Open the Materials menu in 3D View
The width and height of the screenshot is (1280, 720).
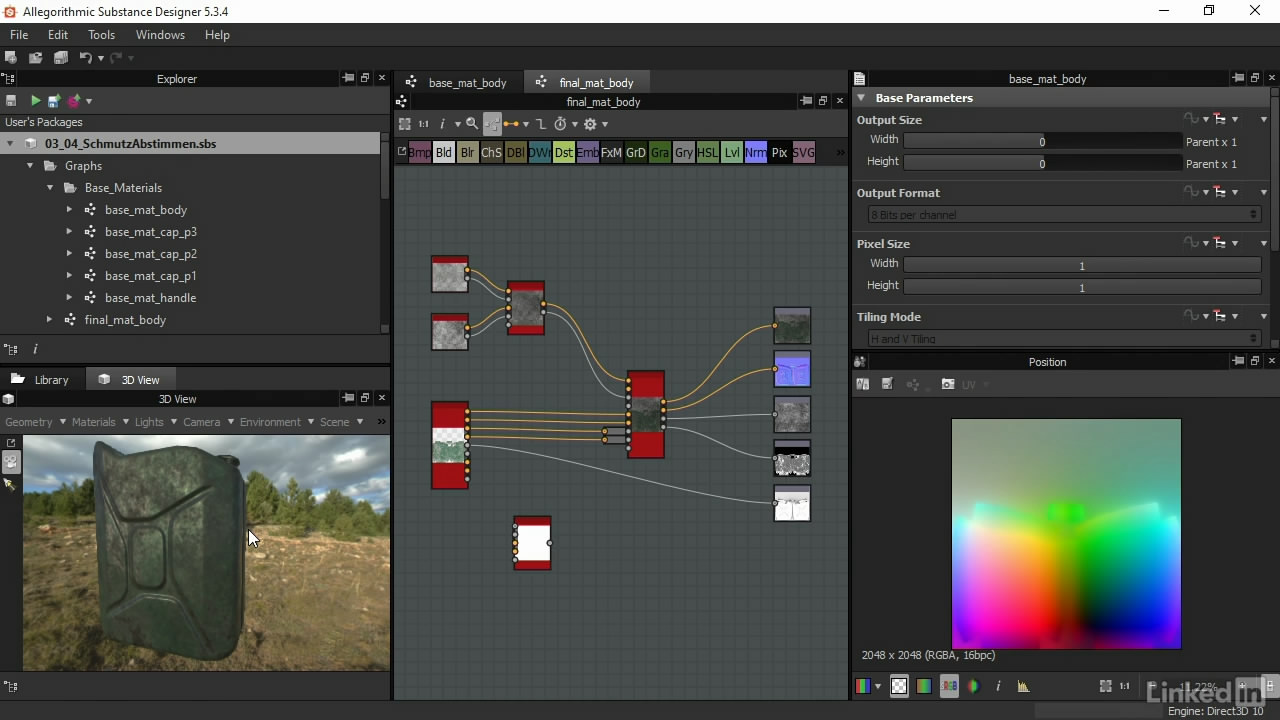click(x=100, y=422)
